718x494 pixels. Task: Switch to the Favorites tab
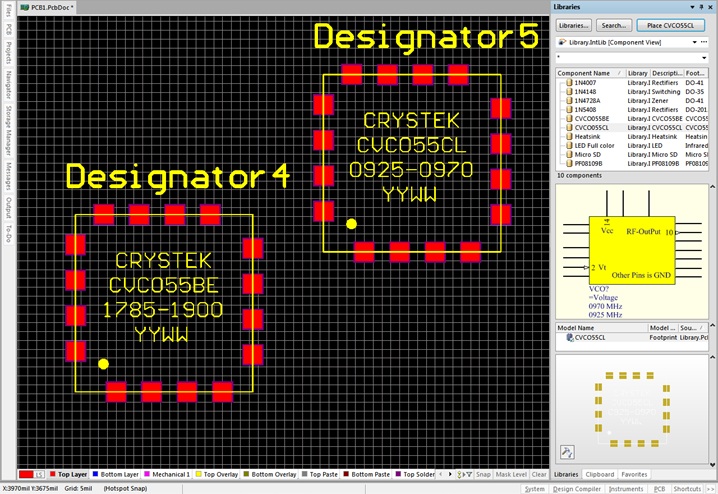(634, 475)
